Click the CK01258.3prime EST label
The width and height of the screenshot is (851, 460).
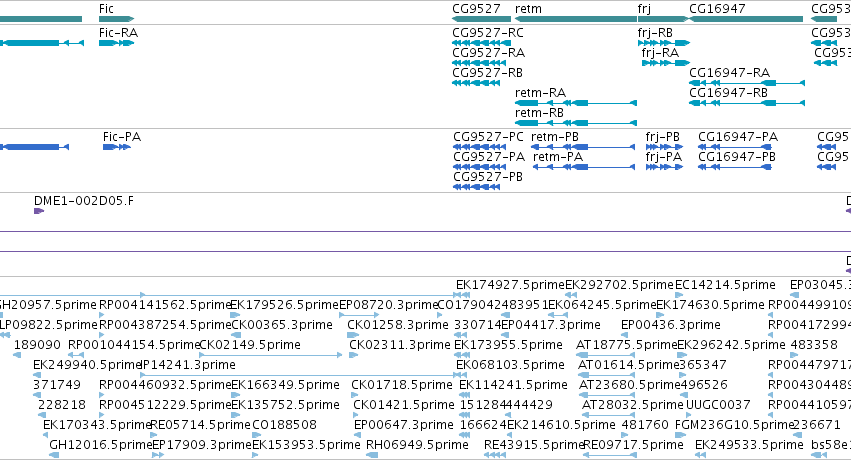pos(398,325)
